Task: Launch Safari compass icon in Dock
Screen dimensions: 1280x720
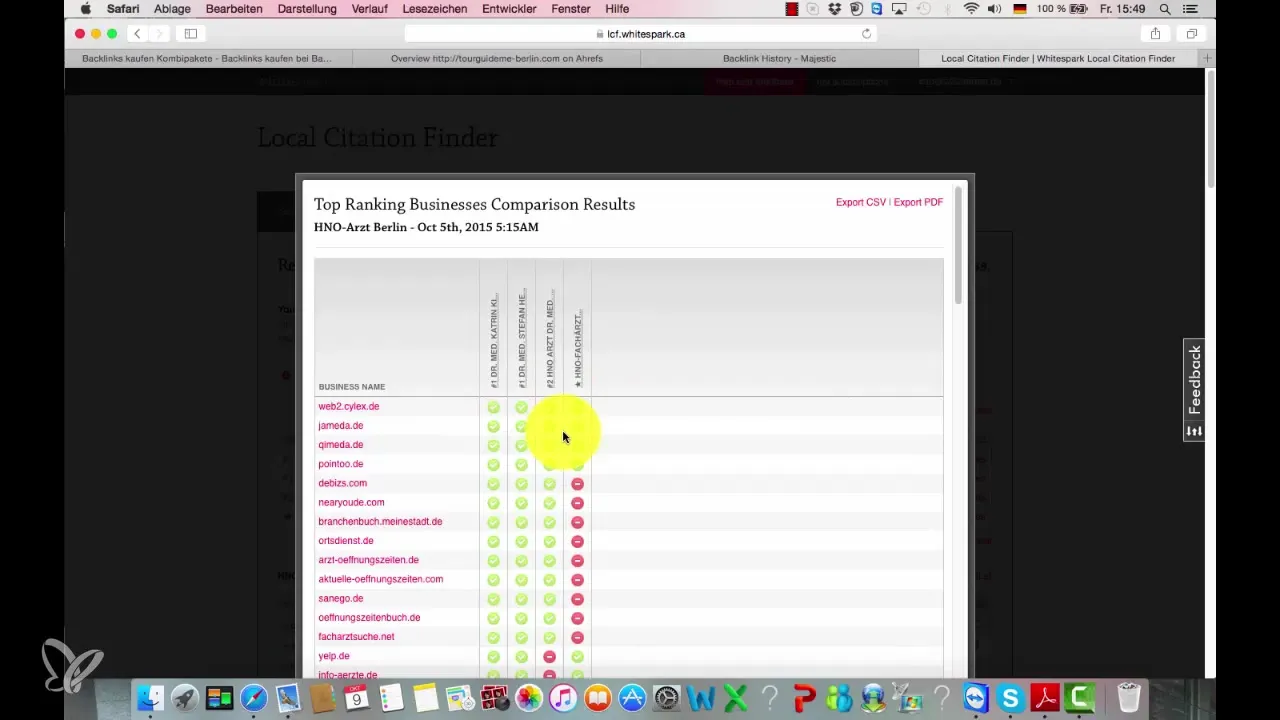Action: 254,697
